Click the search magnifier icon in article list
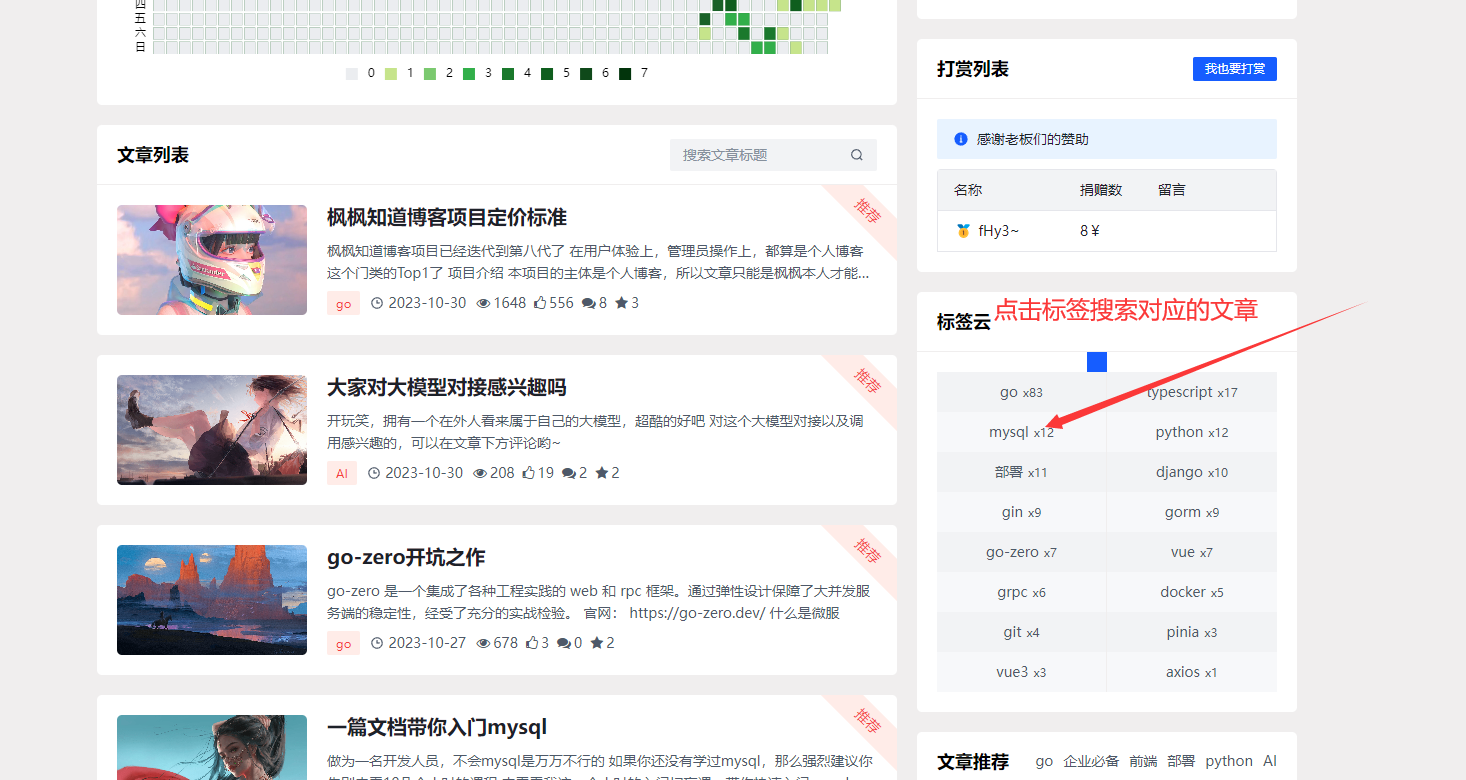Image resolution: width=1466 pixels, height=780 pixels. [856, 155]
